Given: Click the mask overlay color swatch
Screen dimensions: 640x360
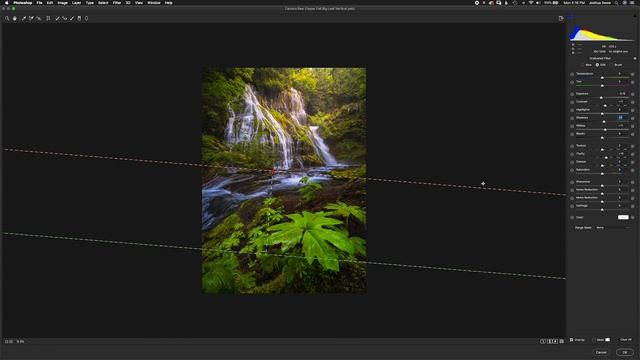Looking at the screenshot, I should (x=608, y=340).
